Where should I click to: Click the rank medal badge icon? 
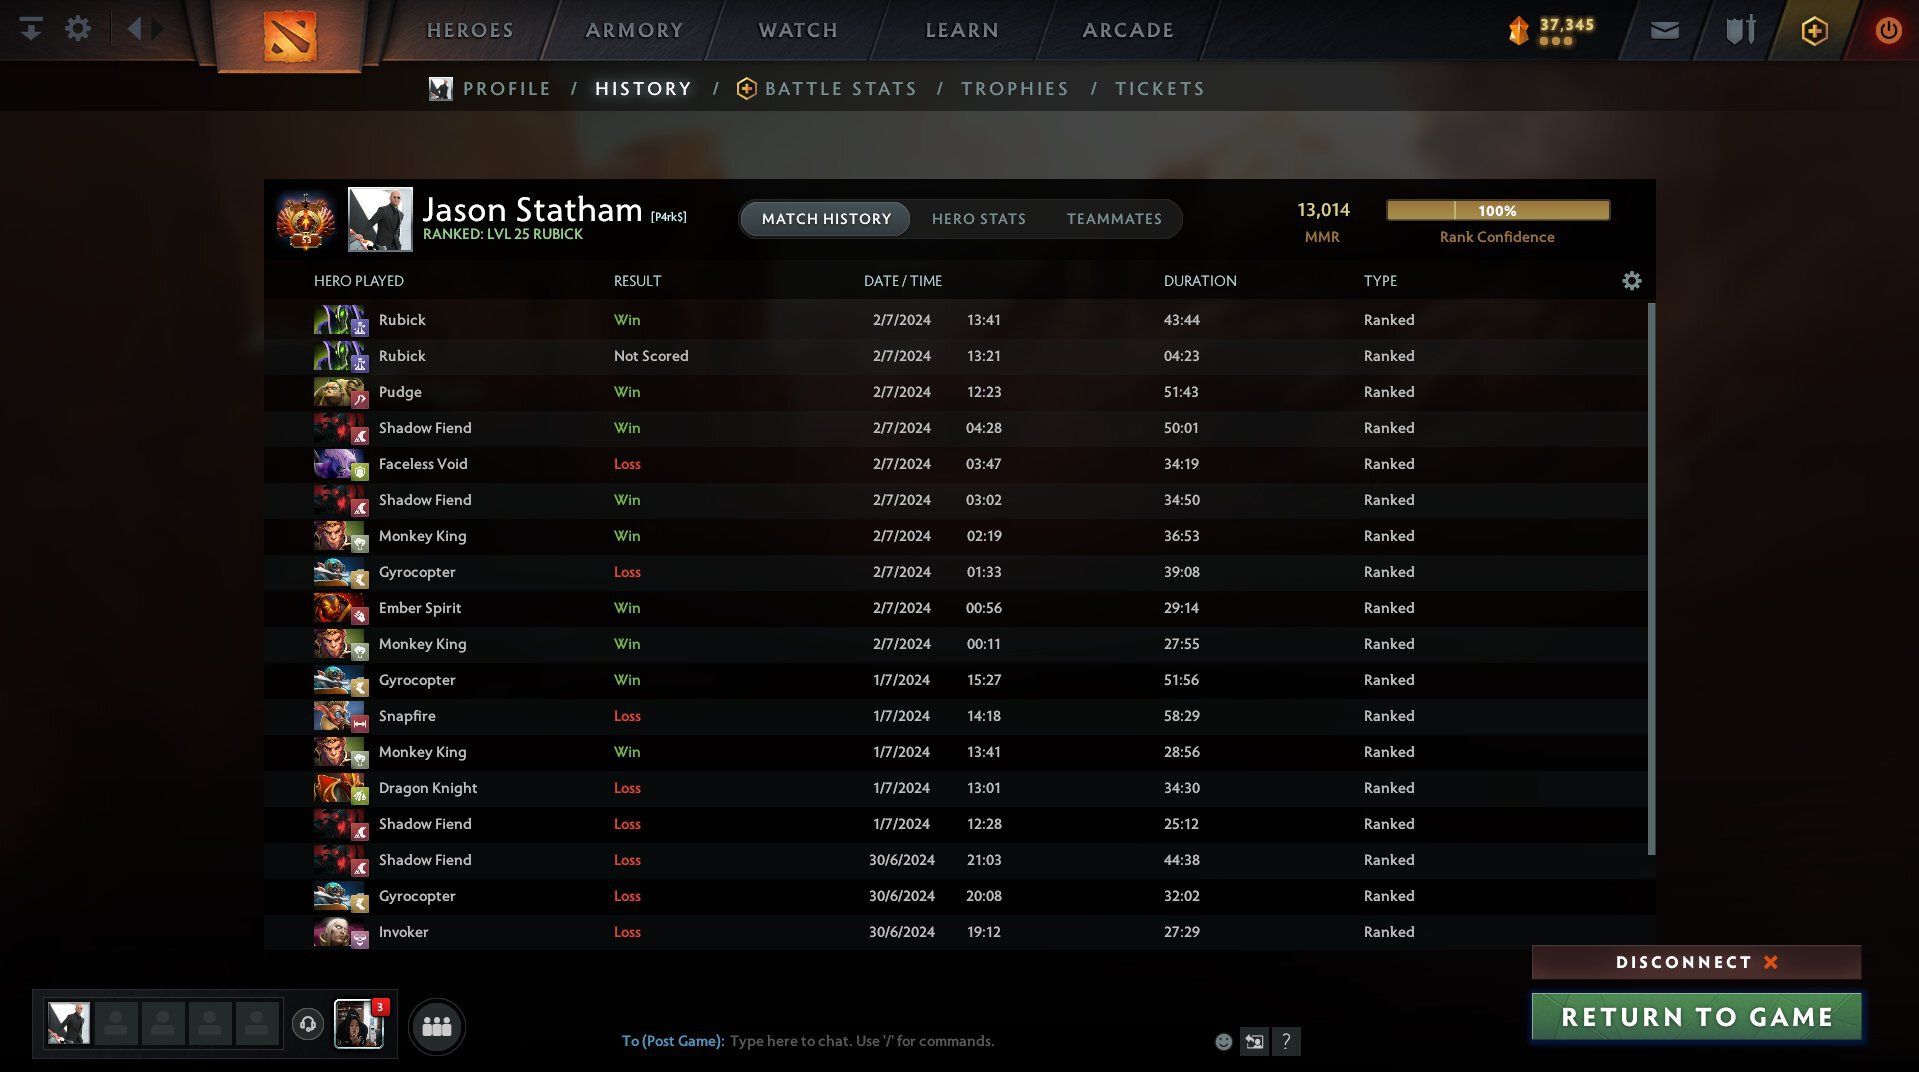pos(306,219)
